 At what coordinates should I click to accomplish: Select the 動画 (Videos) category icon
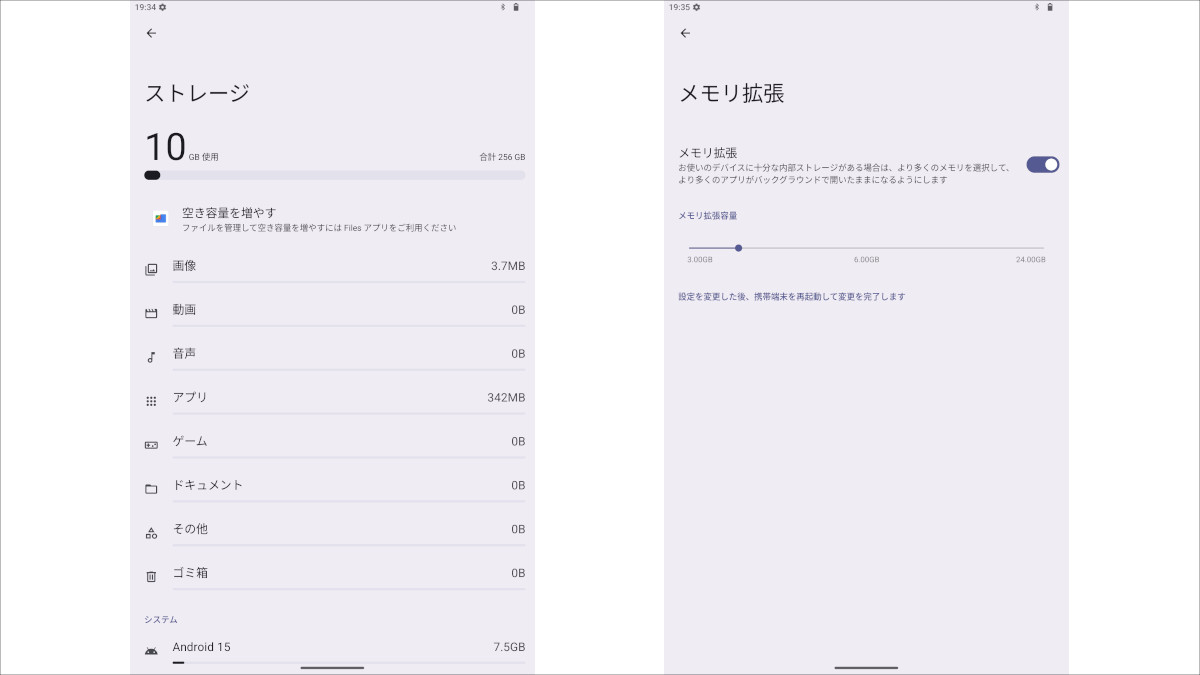coord(151,310)
